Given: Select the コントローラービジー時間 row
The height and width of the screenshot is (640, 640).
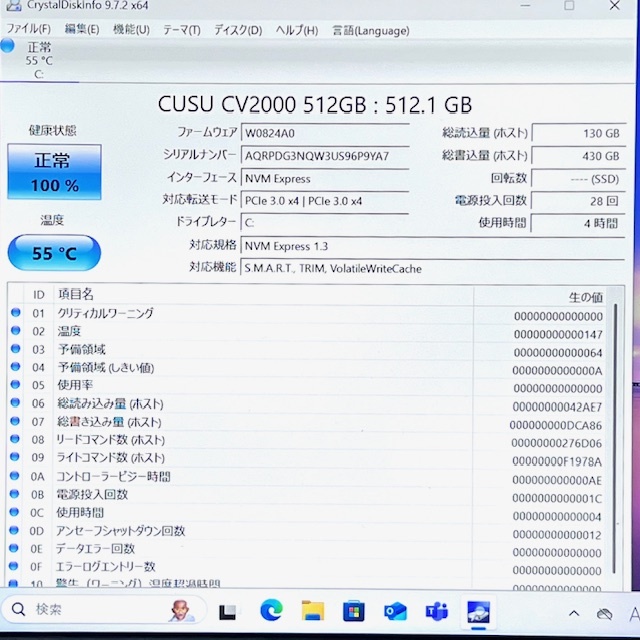Looking at the screenshot, I should click(307, 477).
